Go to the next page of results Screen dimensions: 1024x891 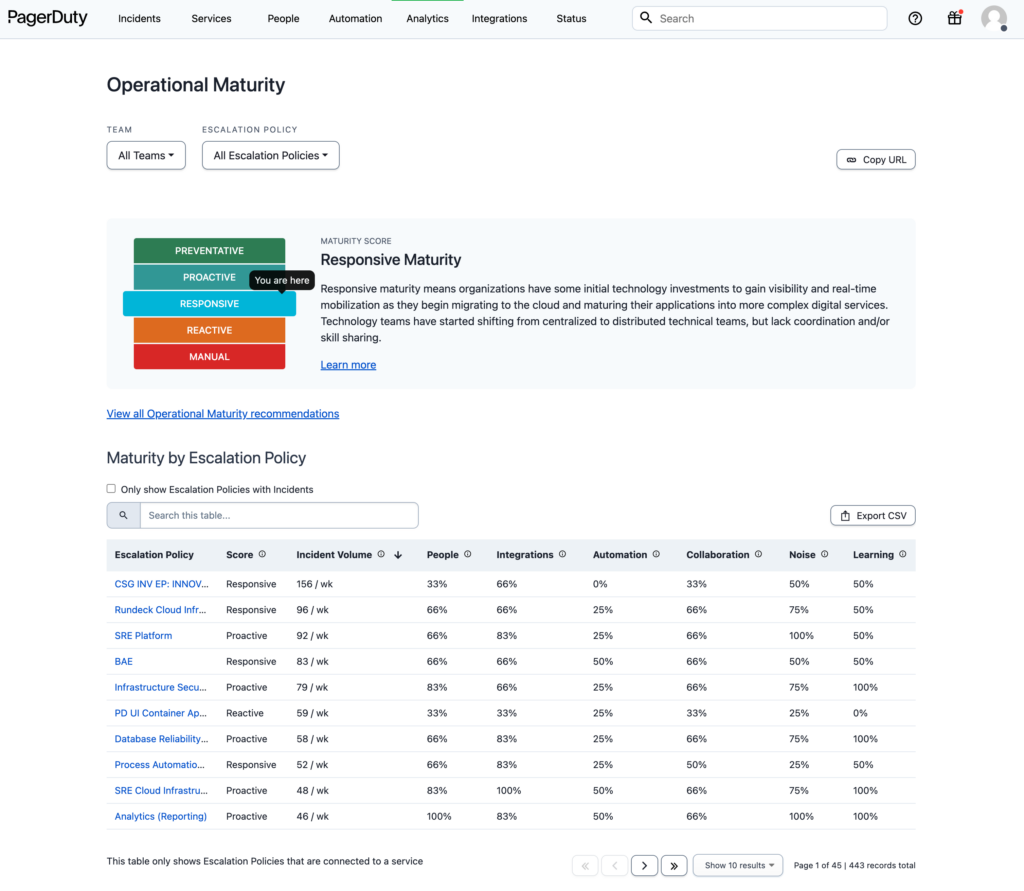[644, 865]
